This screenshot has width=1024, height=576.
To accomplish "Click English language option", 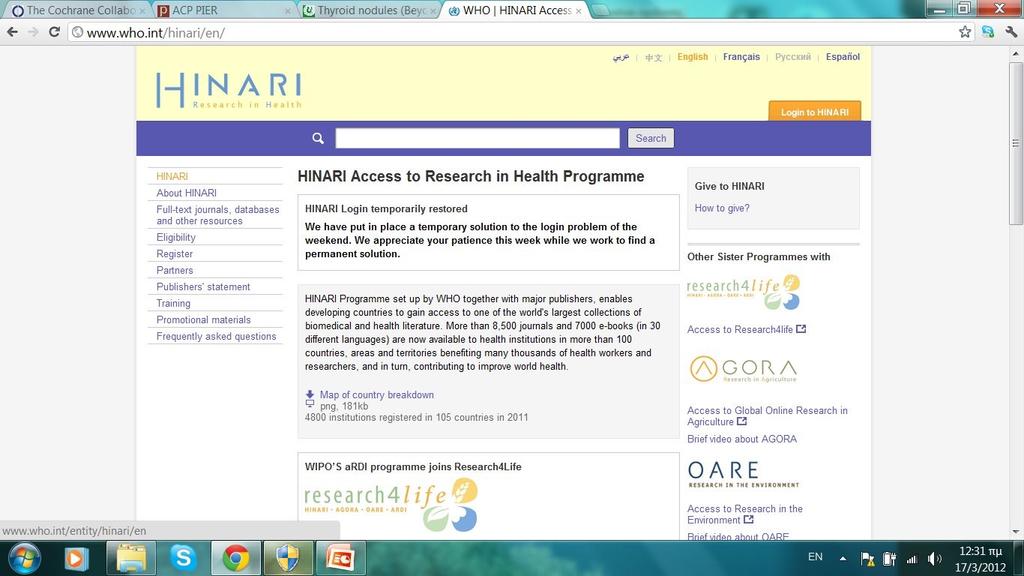I will [692, 57].
